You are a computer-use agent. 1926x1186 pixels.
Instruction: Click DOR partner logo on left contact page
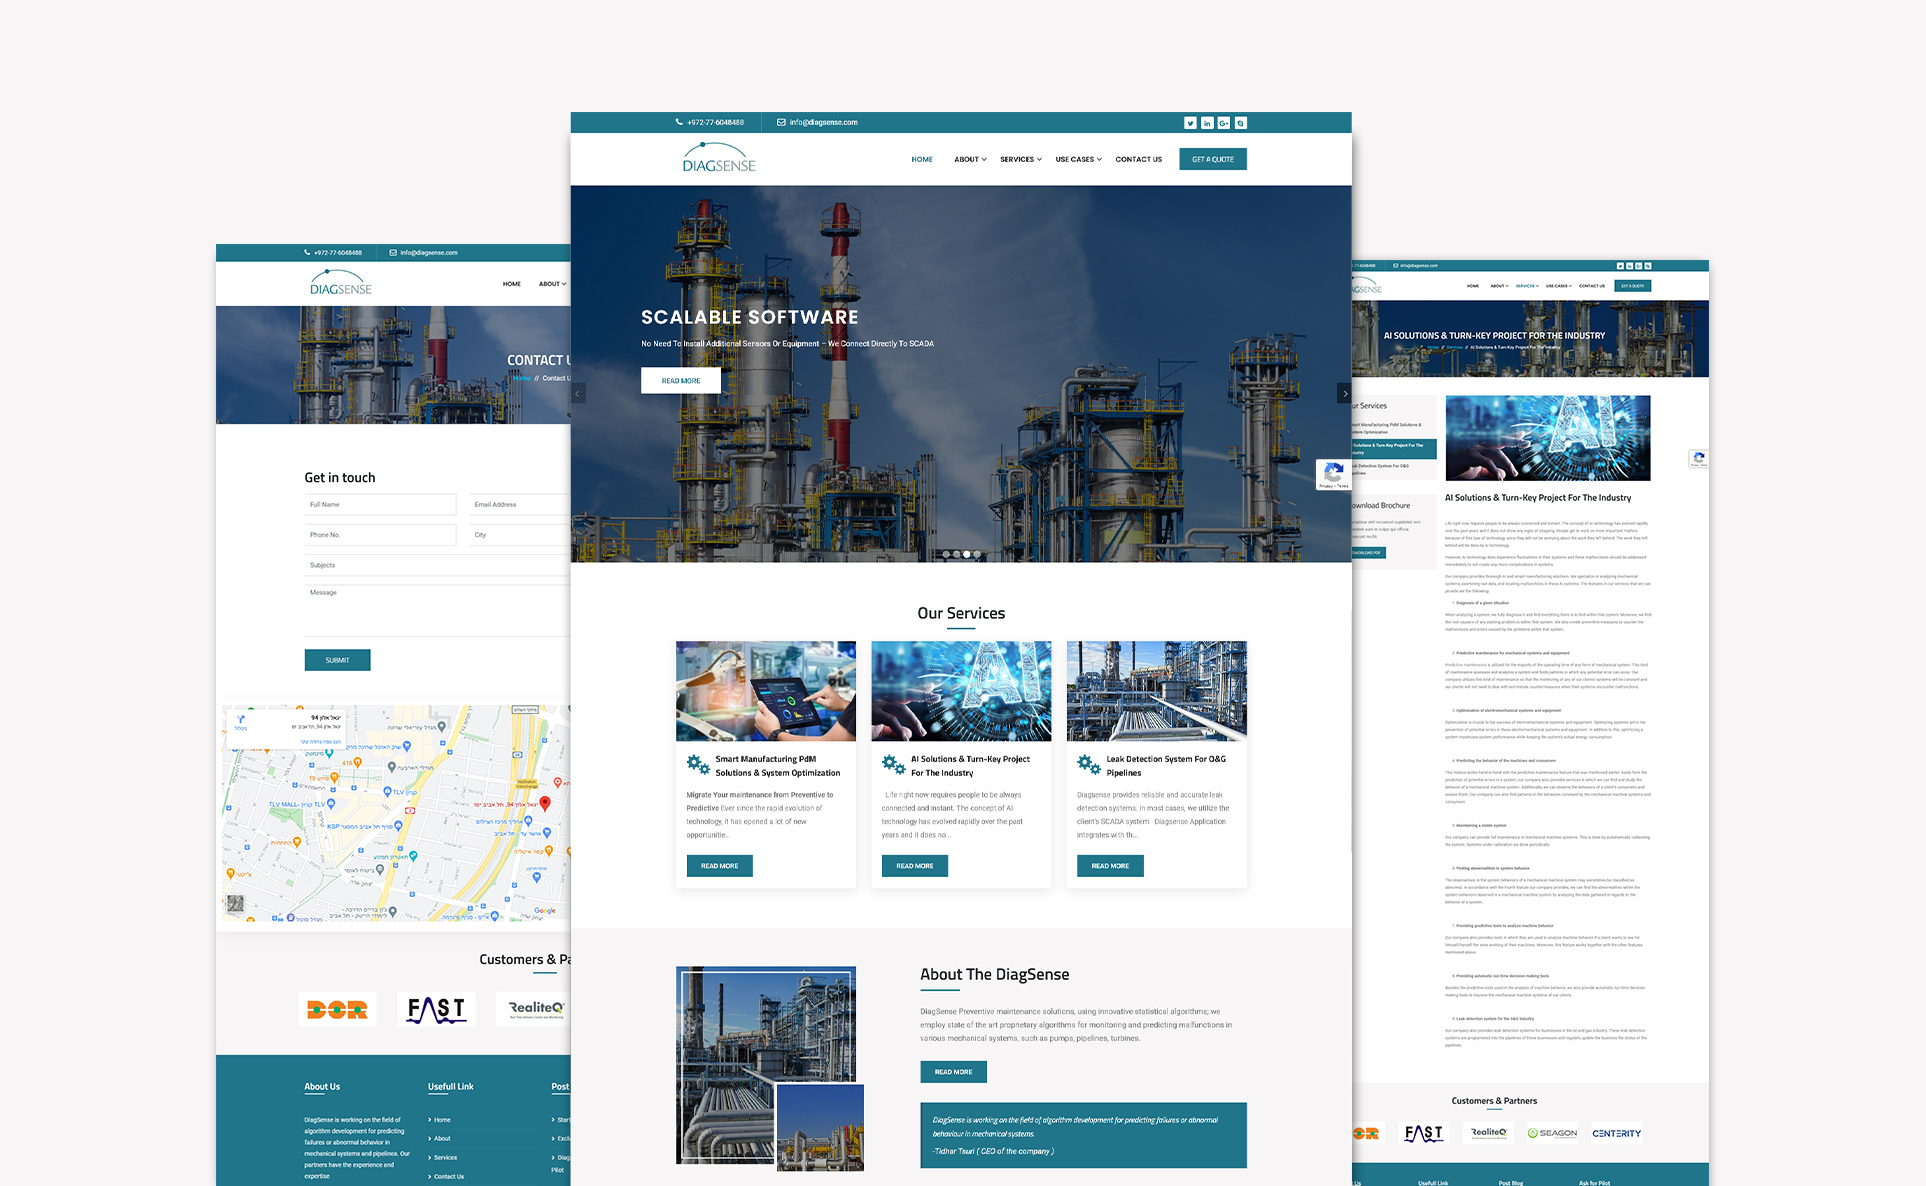pyautogui.click(x=337, y=1009)
